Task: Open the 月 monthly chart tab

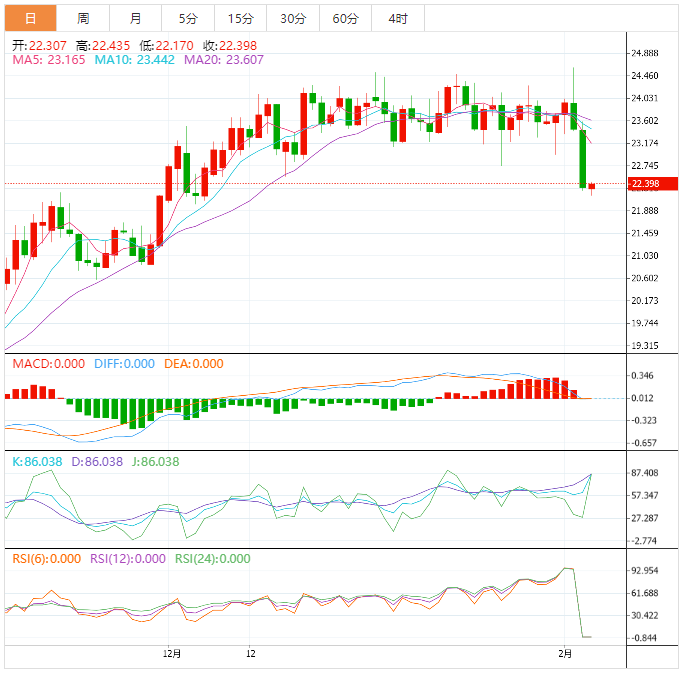Action: pos(135,18)
